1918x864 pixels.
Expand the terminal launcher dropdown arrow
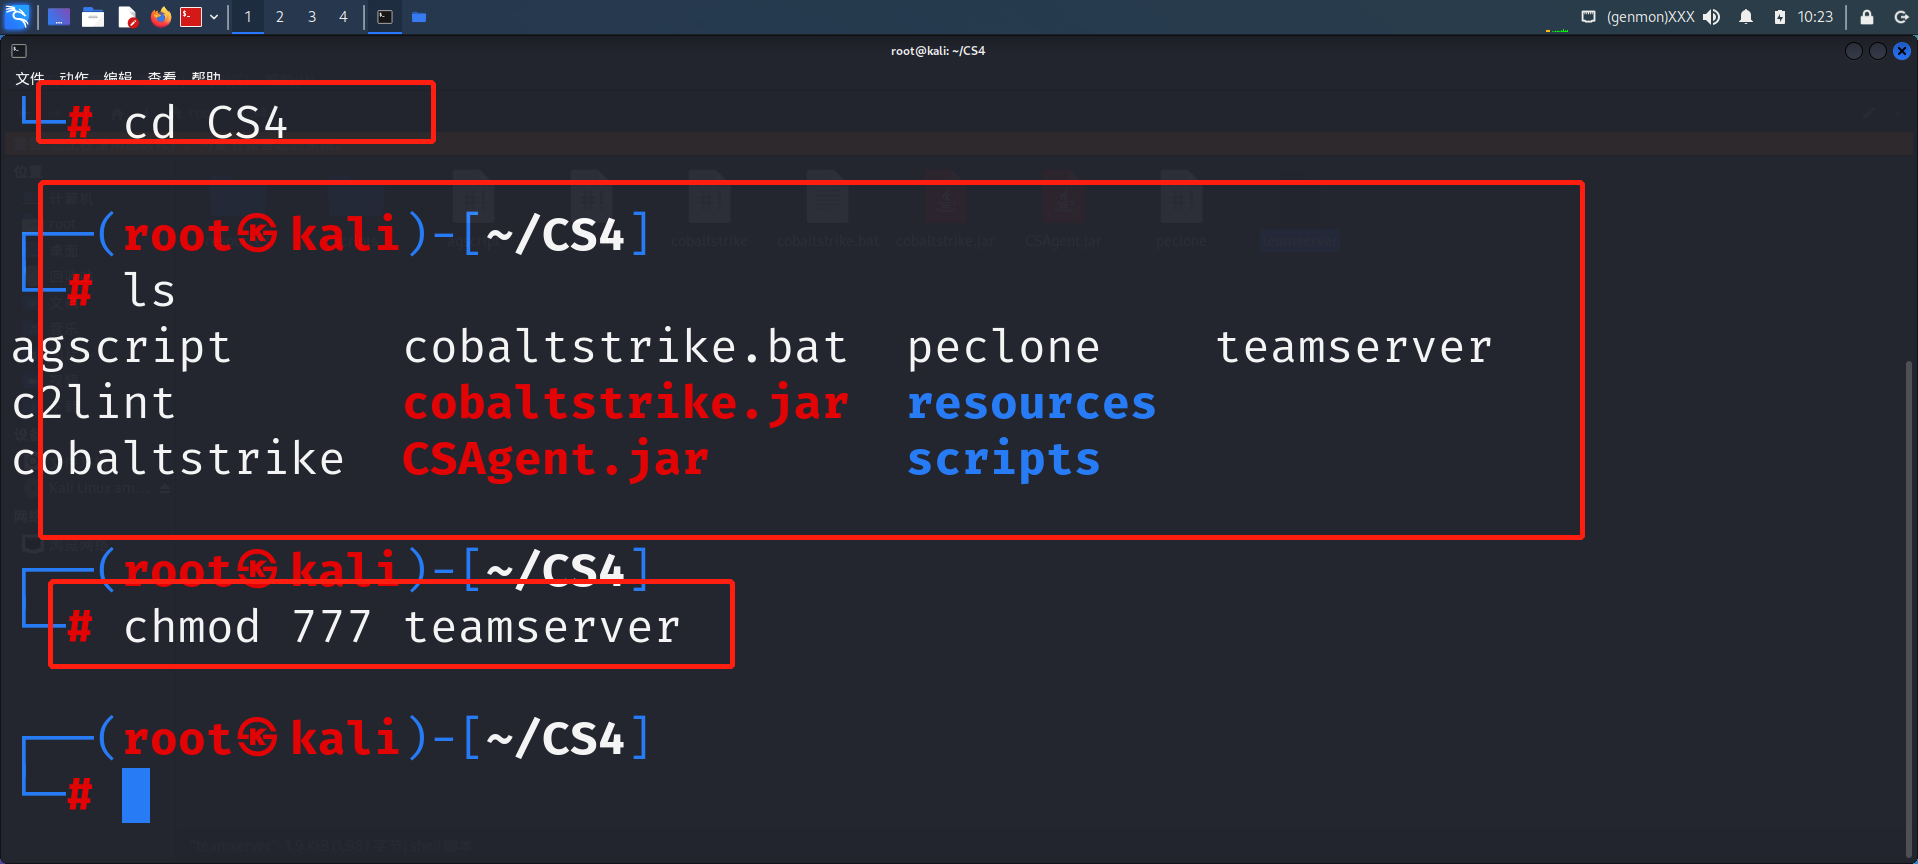214,17
